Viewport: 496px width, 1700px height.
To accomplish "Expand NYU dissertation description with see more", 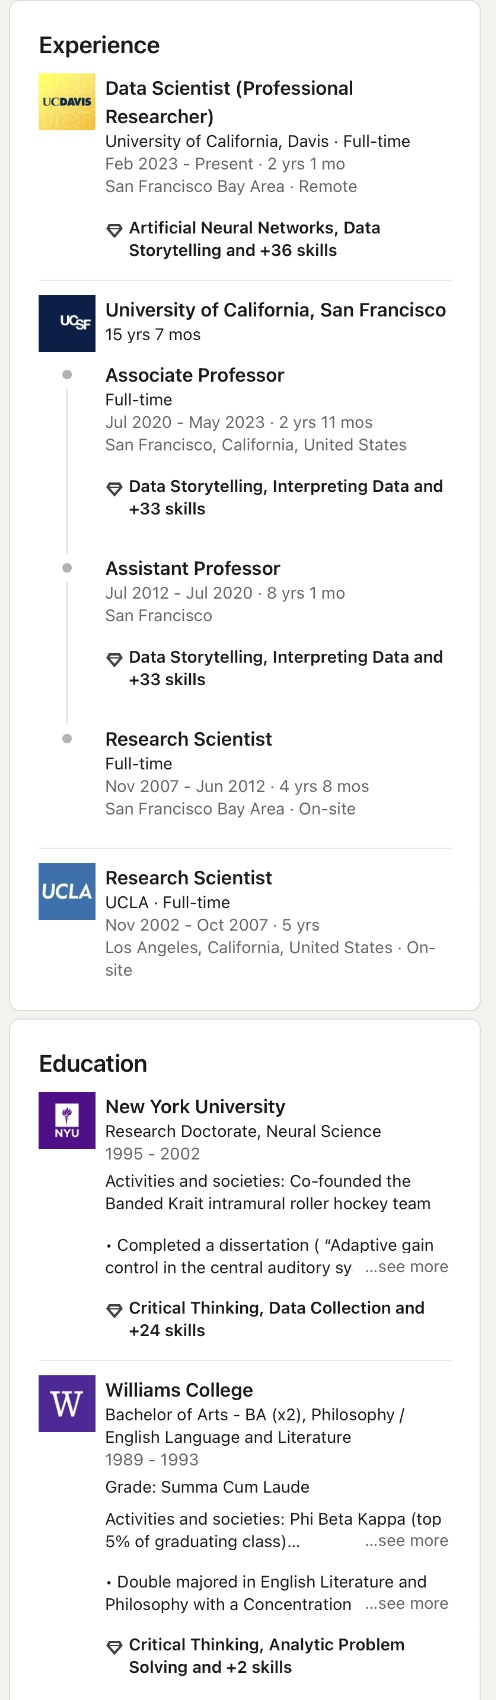I will [406, 1267].
